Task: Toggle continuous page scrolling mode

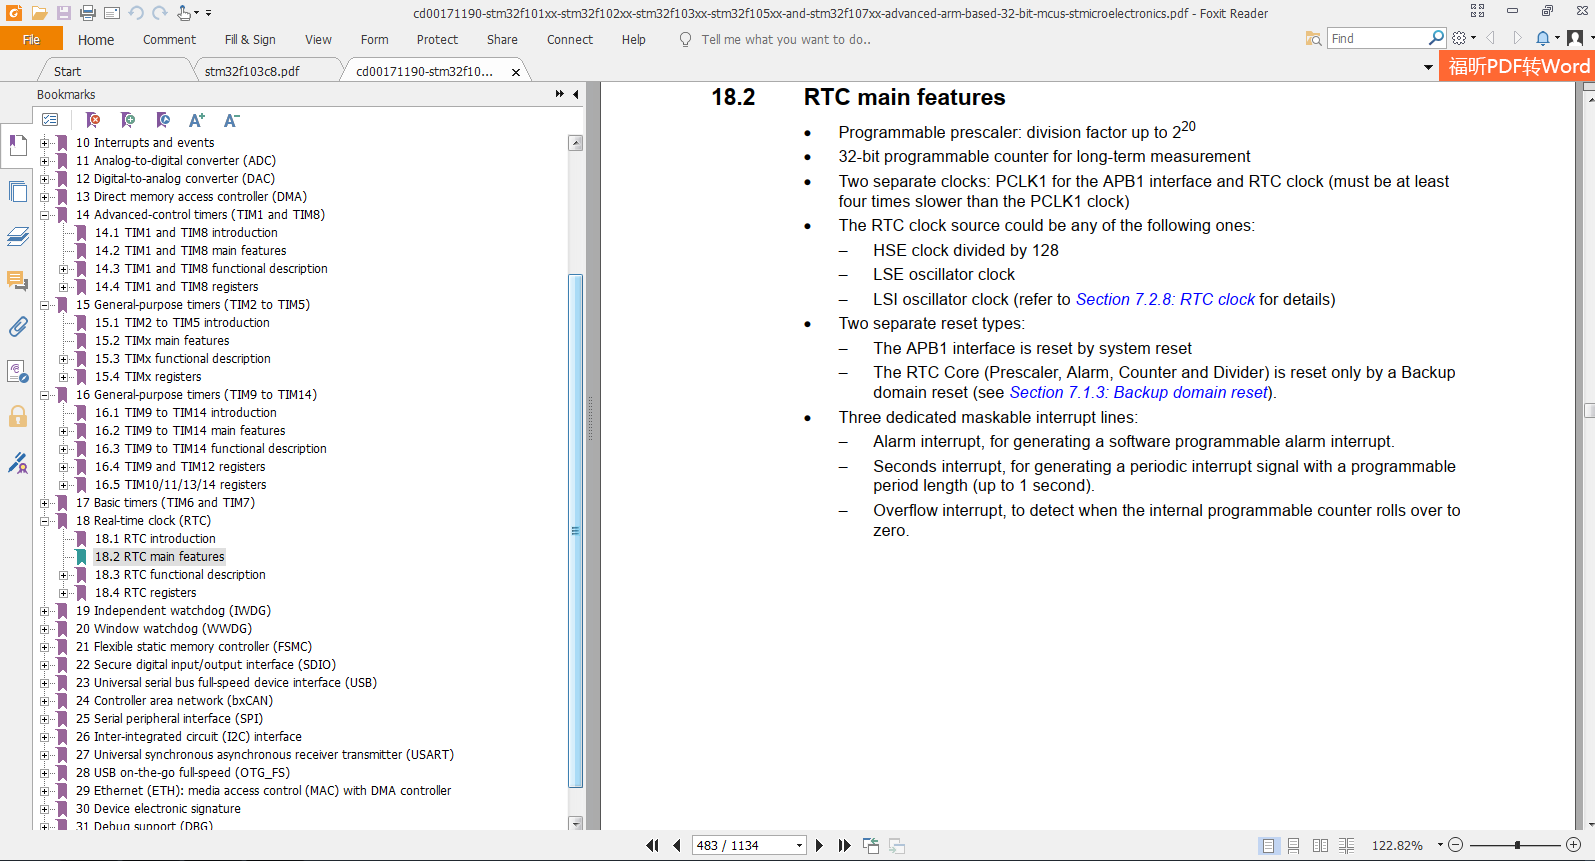Action: 1294,846
